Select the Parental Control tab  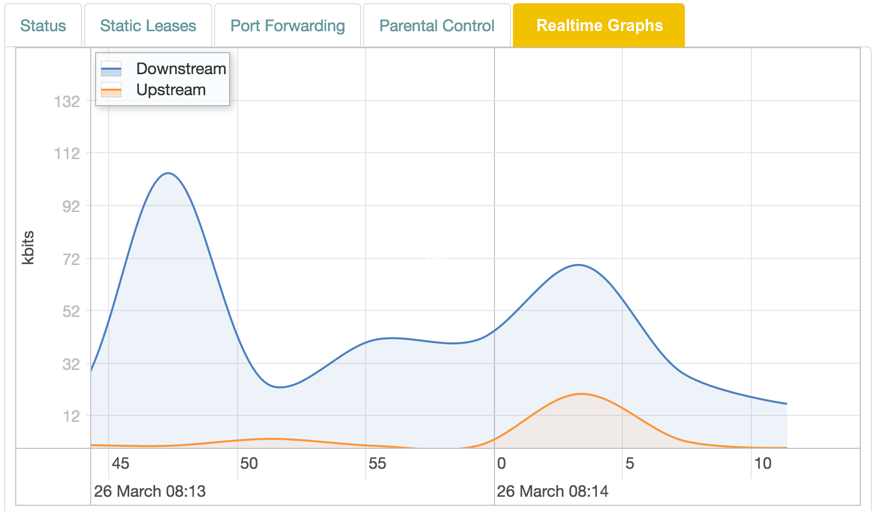click(x=437, y=26)
